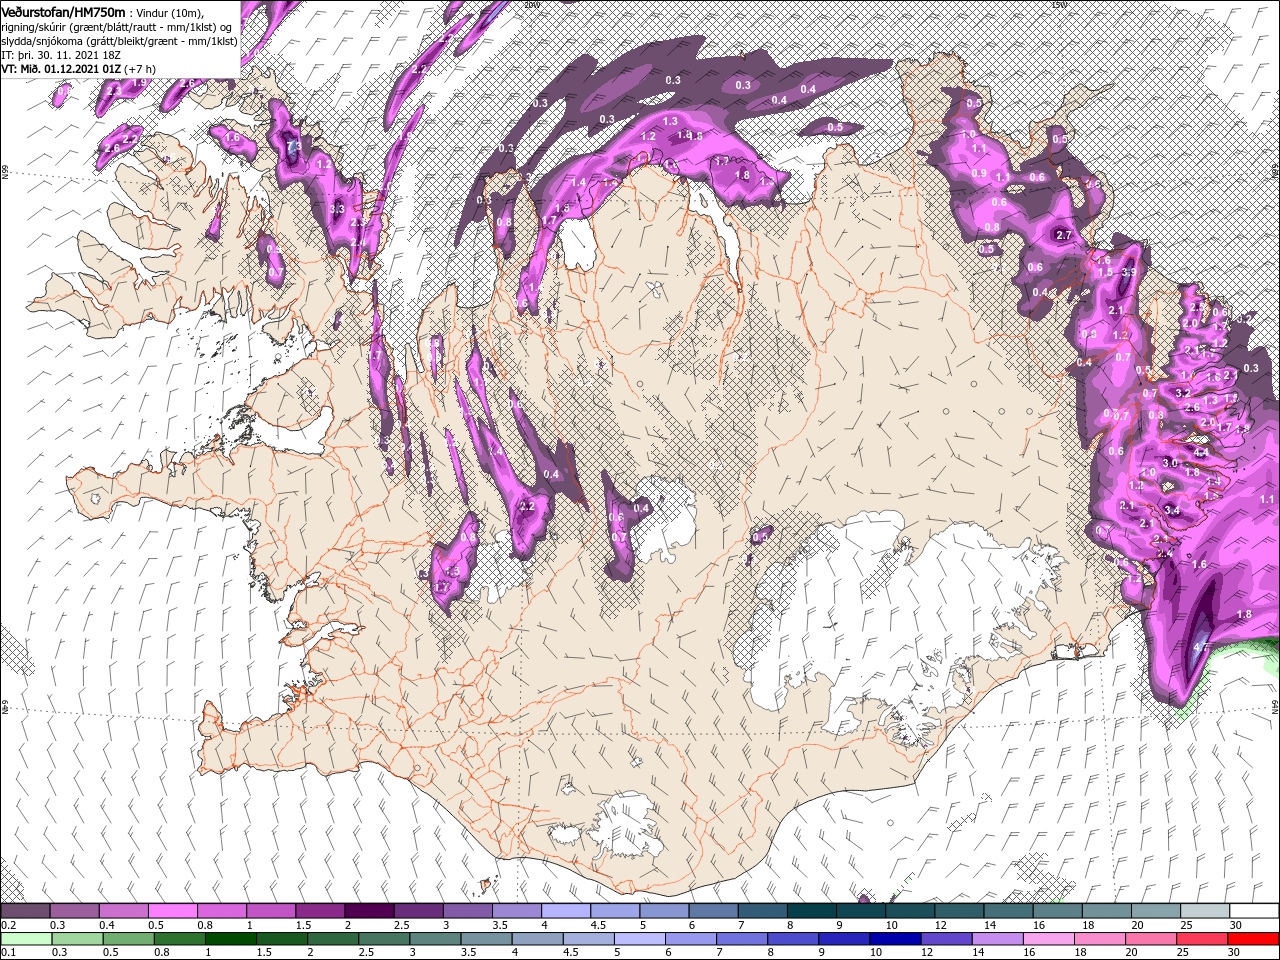This screenshot has height=960, width=1280.
Task: Pick the bright red rain swatch after 30
Action: 1252,938
